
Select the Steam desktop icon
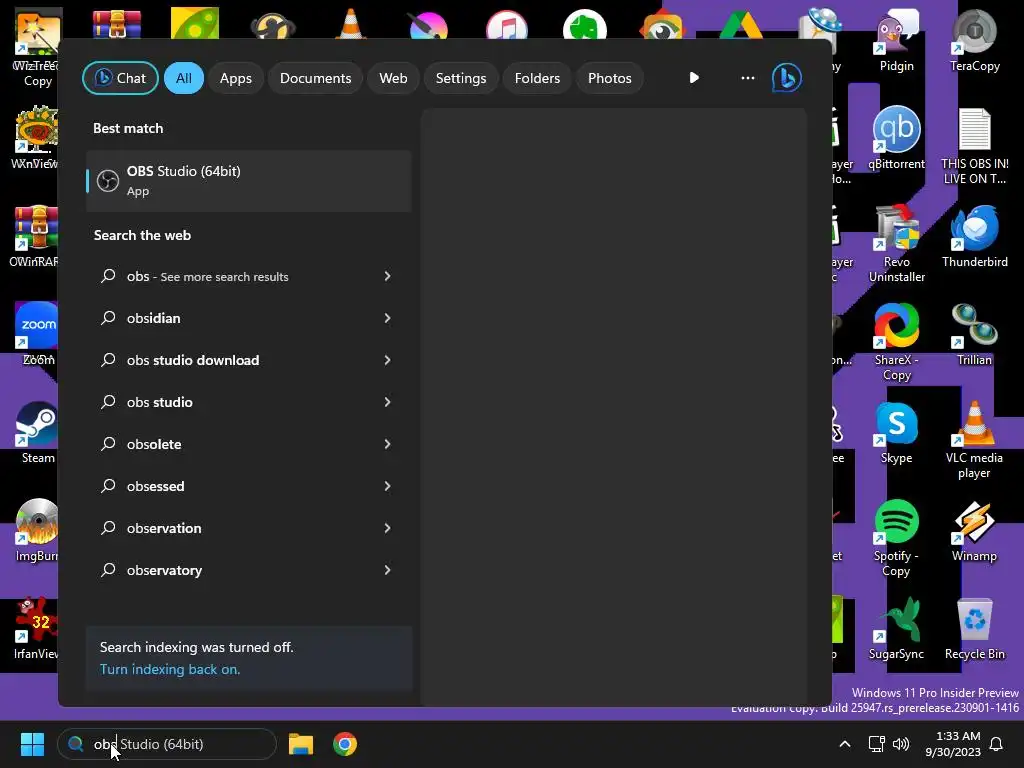click(37, 432)
